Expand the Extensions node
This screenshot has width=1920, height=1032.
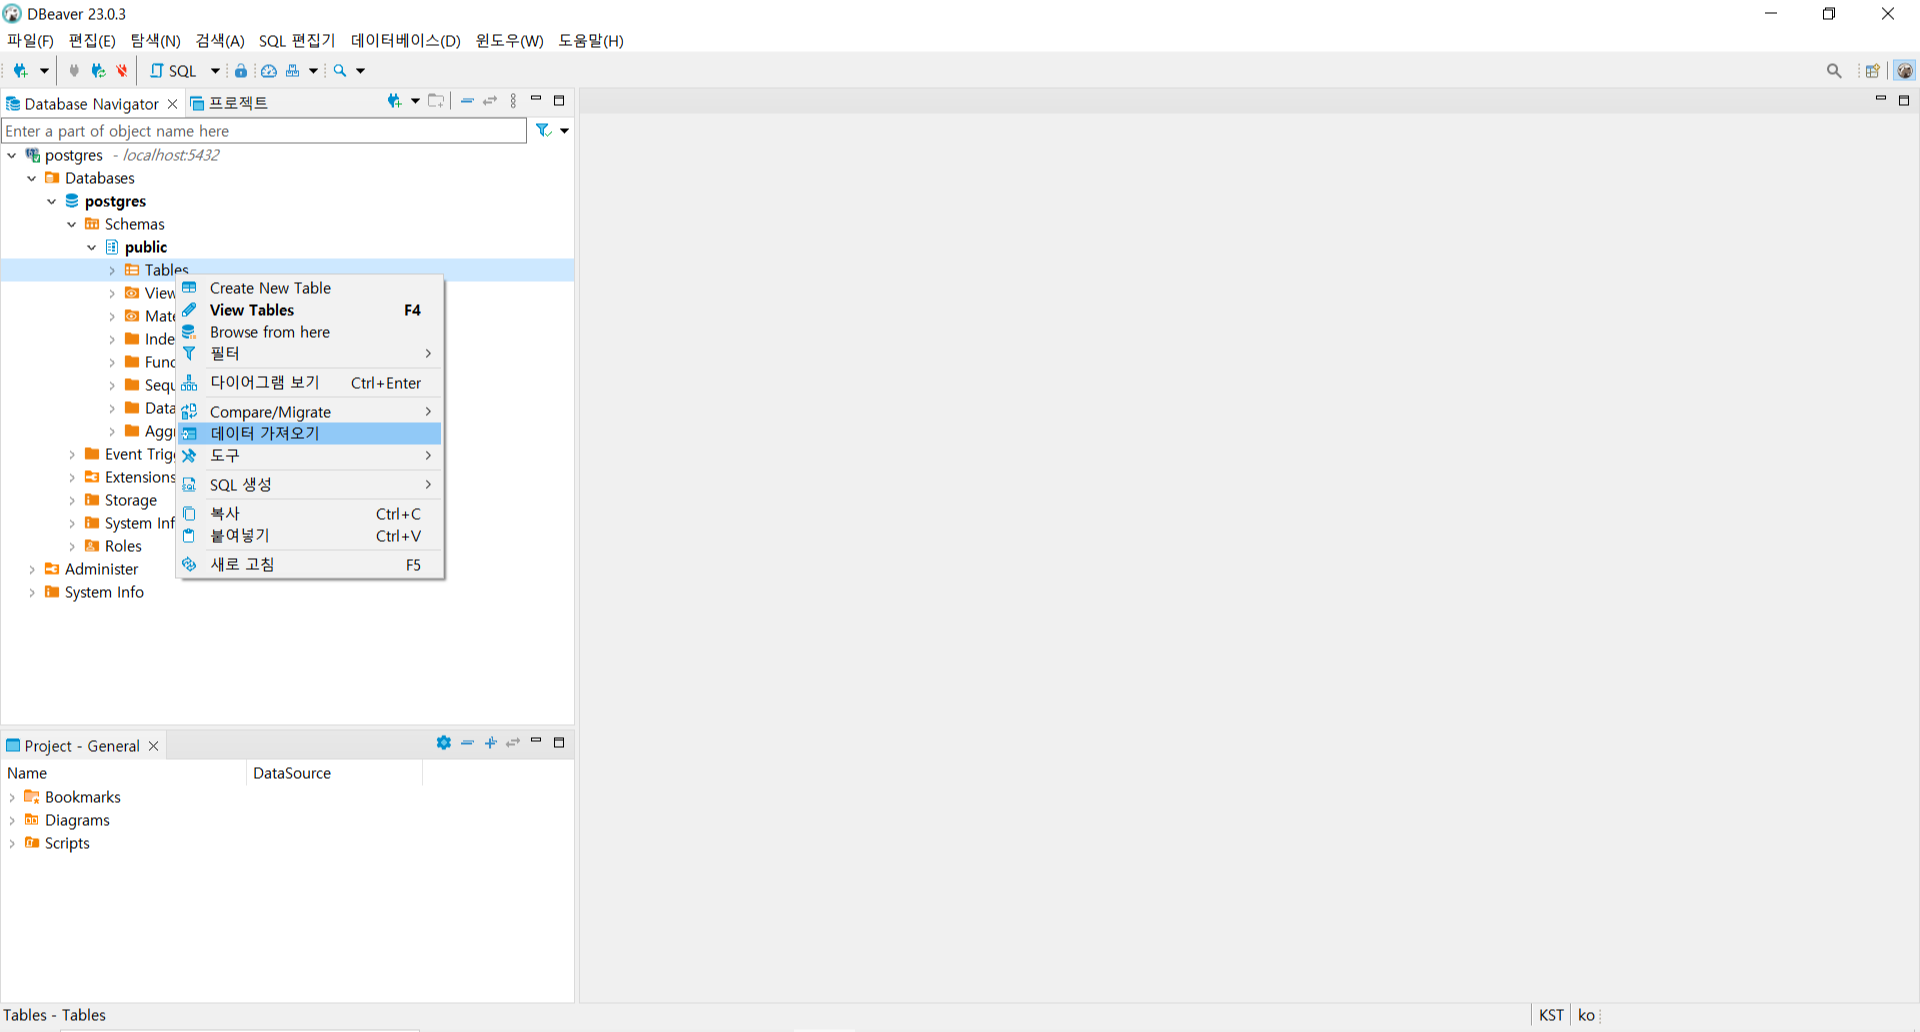[x=72, y=477]
